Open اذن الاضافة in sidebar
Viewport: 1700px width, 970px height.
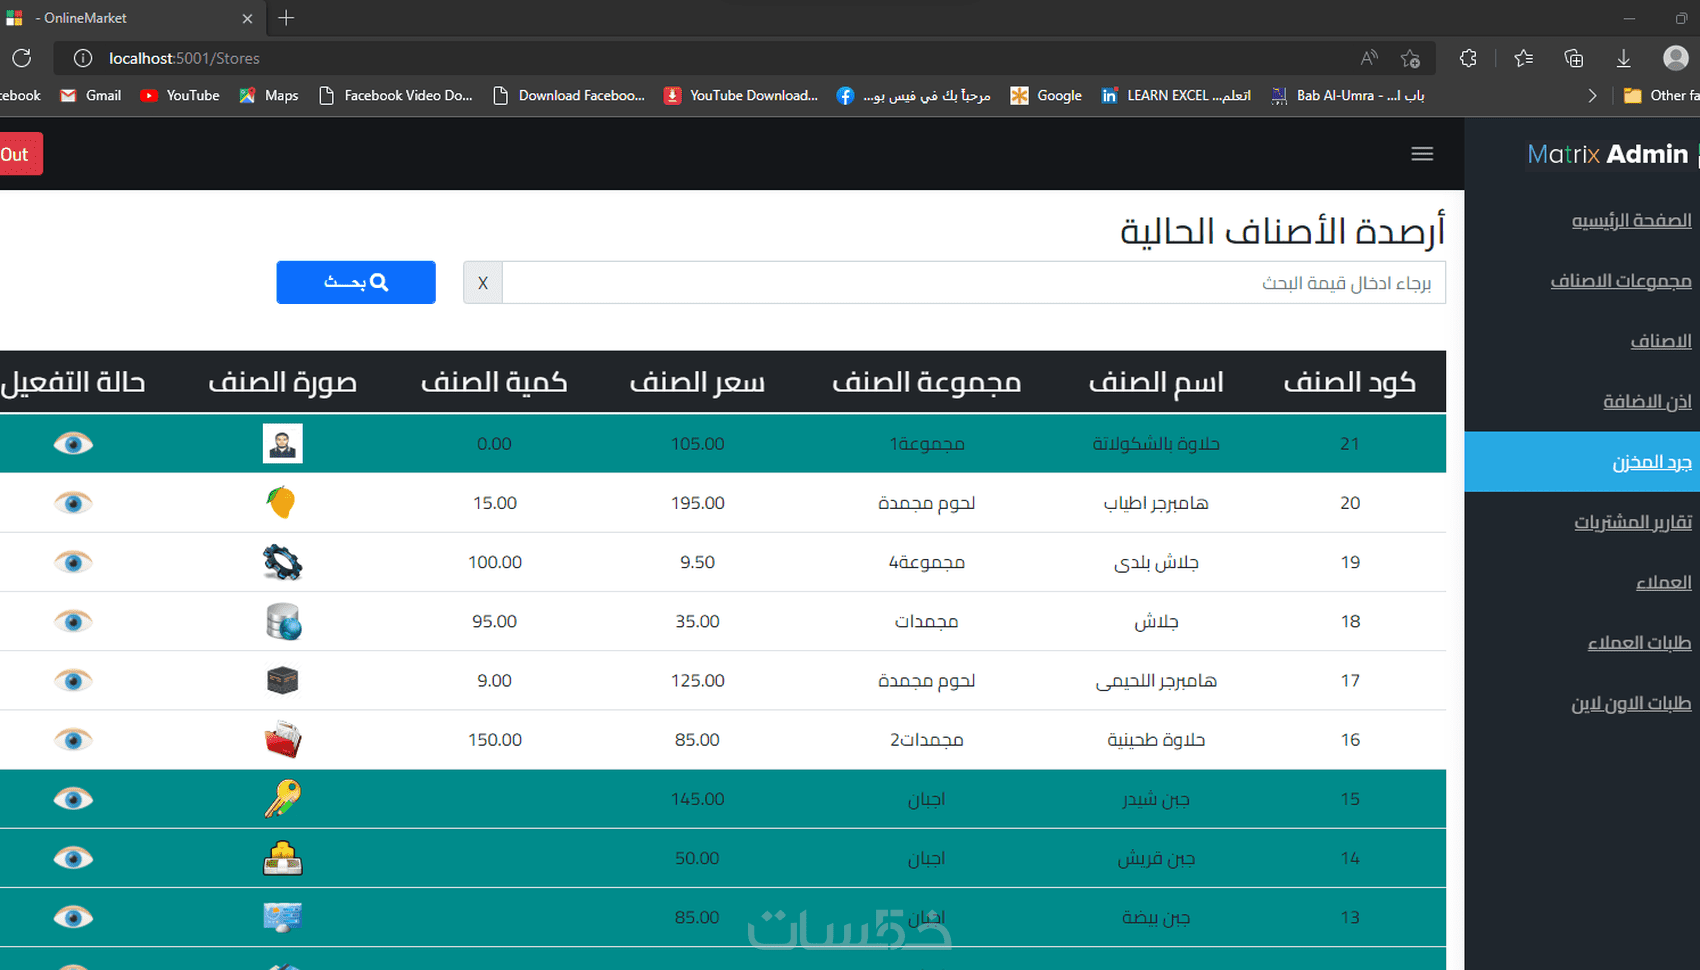point(1647,401)
